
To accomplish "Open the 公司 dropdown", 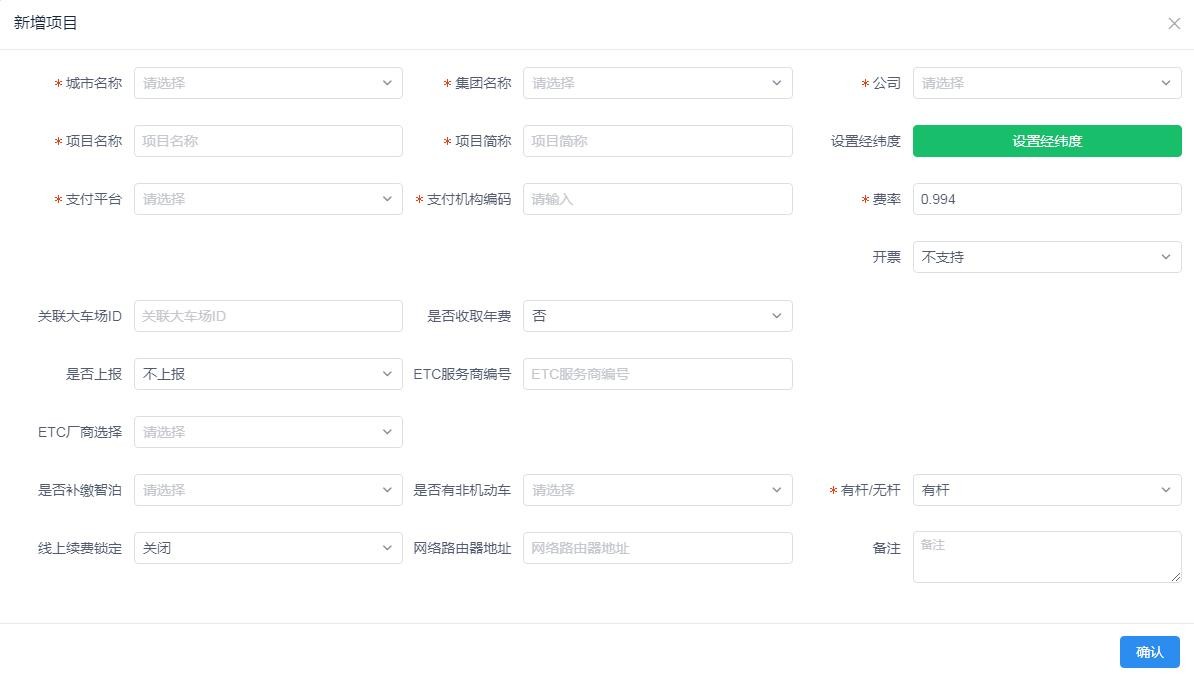I will 1047,83.
